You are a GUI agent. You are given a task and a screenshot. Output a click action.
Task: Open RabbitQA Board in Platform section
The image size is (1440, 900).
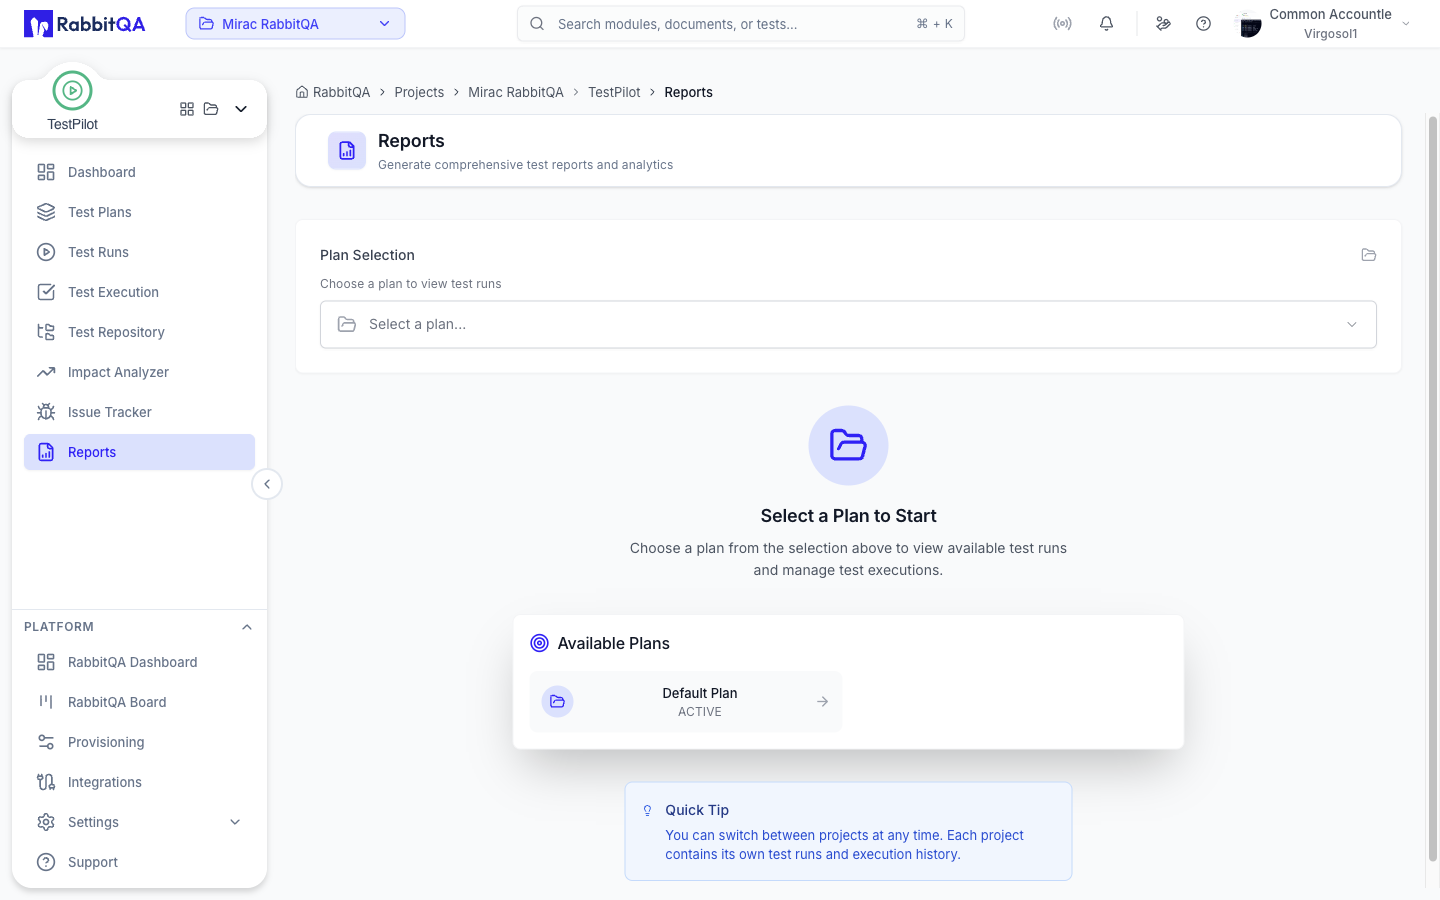click(139, 702)
